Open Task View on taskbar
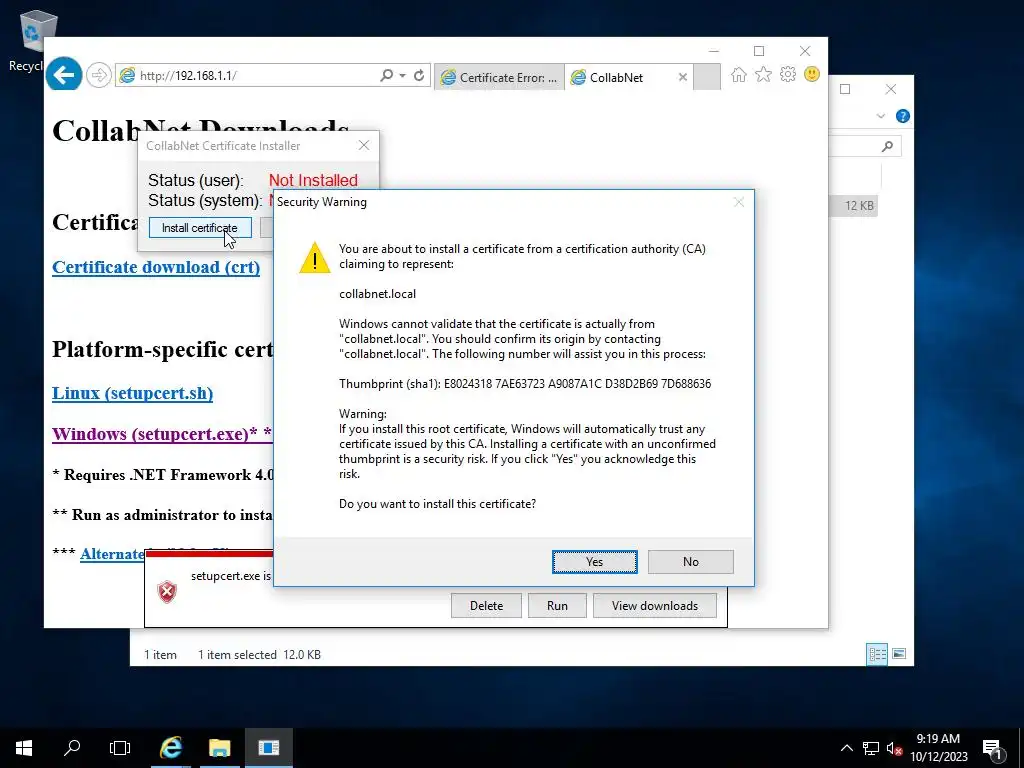The height and width of the screenshot is (768, 1024). 120,748
